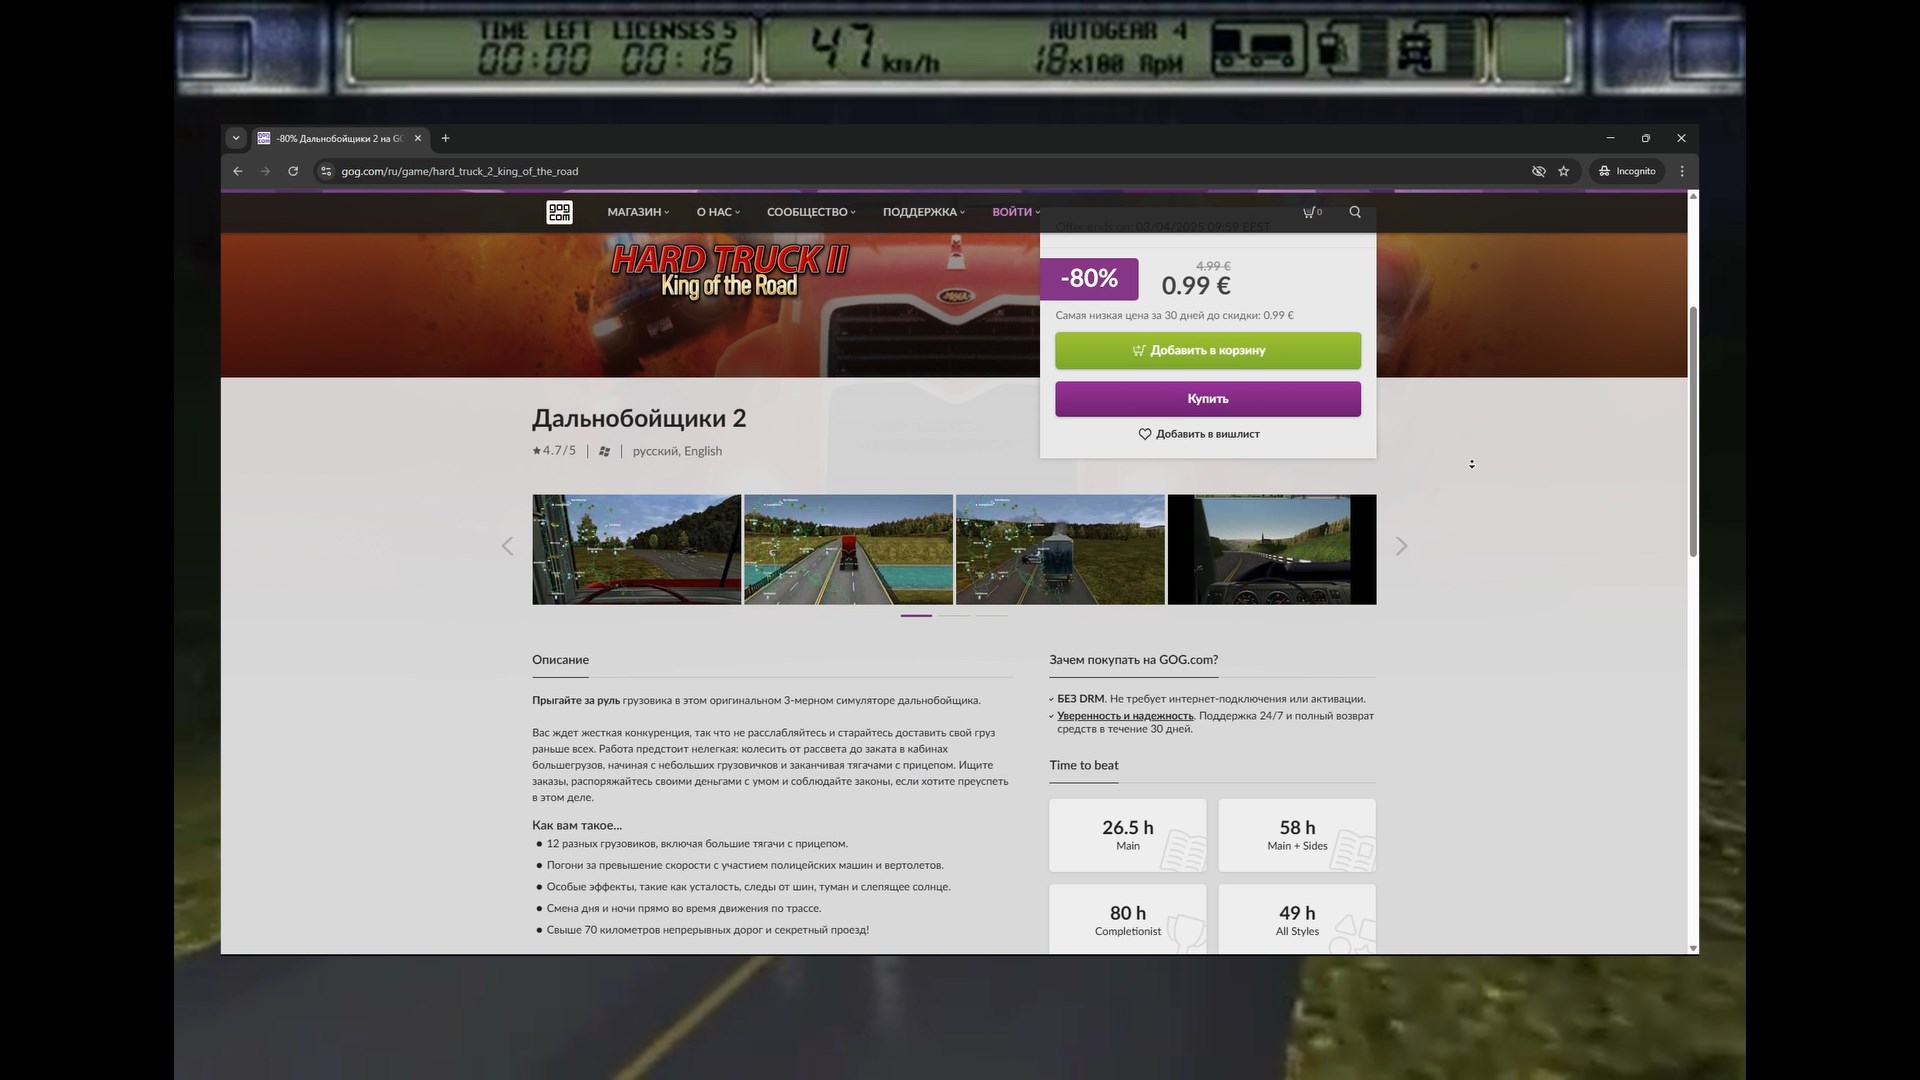The image size is (1920, 1080).
Task: Click the 4.7/5 star rating
Action: click(x=554, y=451)
